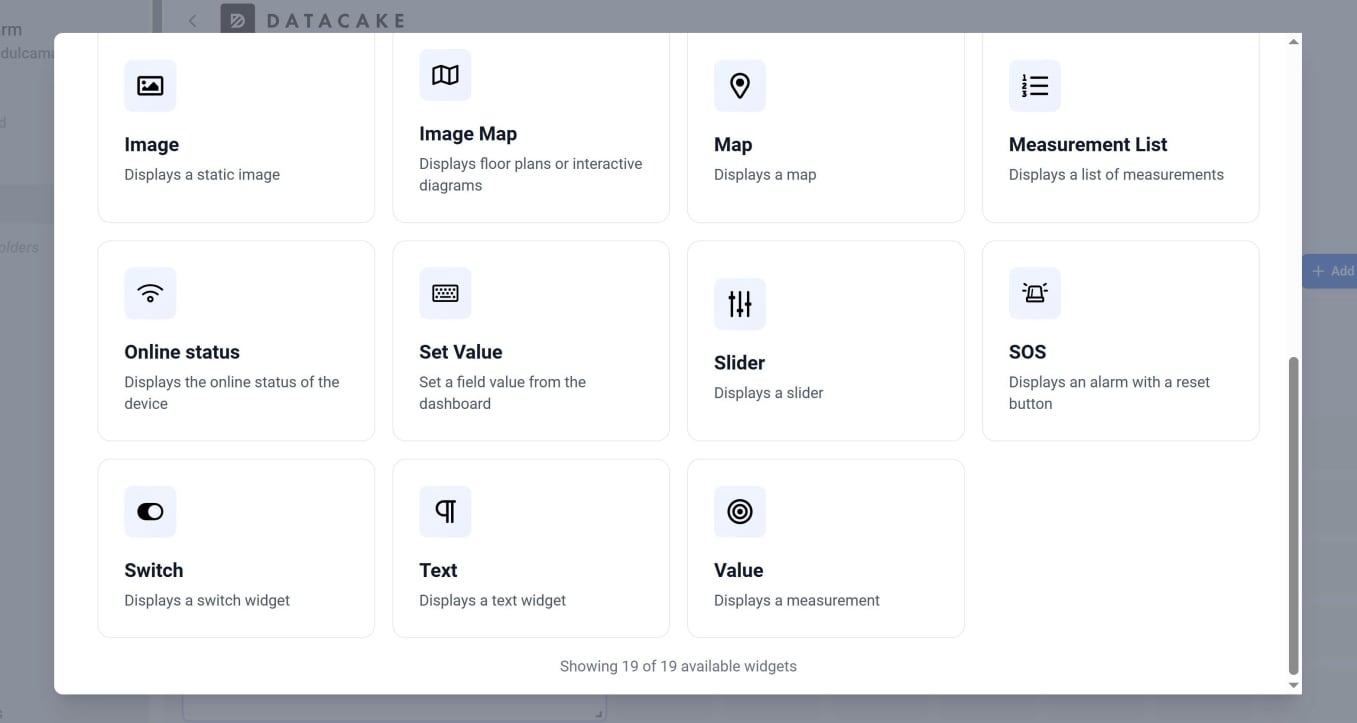The image size is (1357, 723).
Task: Select the Image widget icon
Action: (150, 85)
